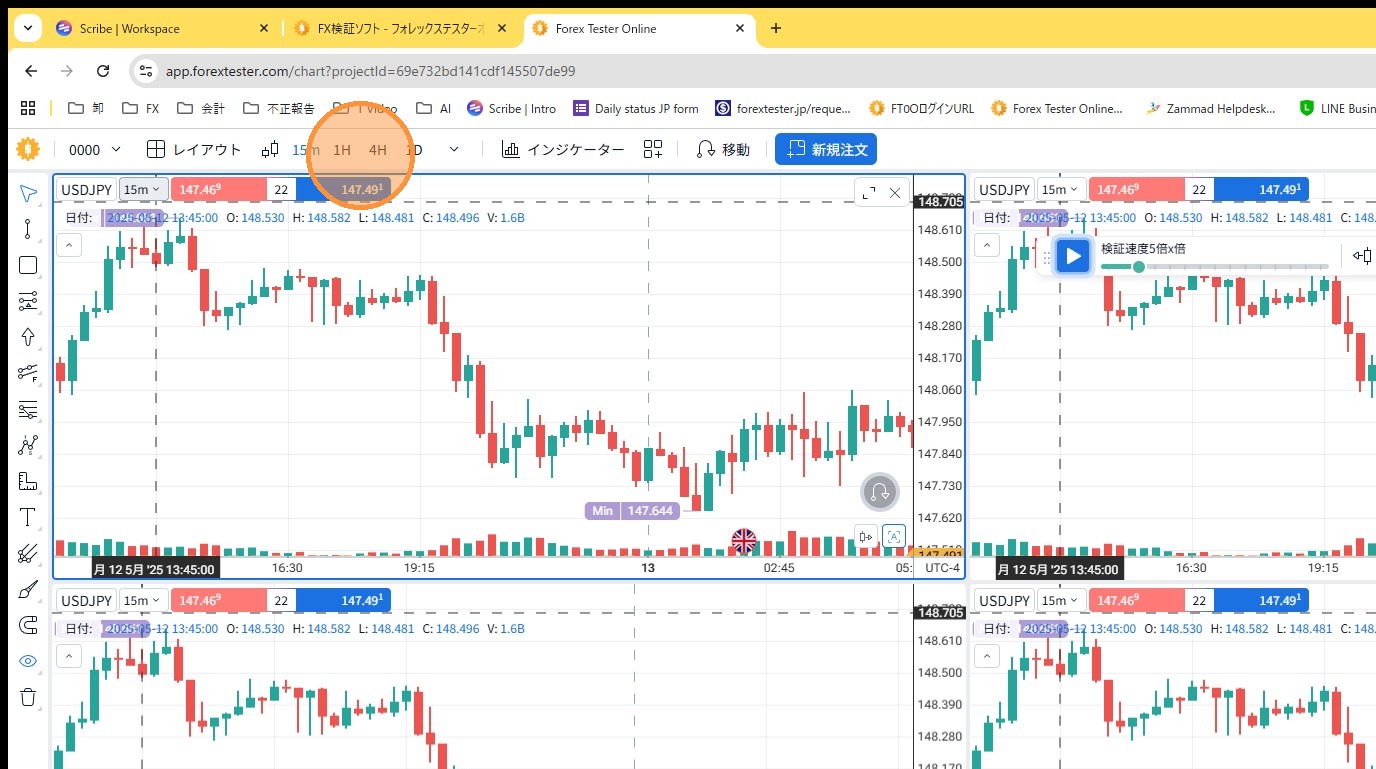Image resolution: width=1376 pixels, height=769 pixels.
Task: Open the レイアウト layout menu
Action: click(x=194, y=150)
